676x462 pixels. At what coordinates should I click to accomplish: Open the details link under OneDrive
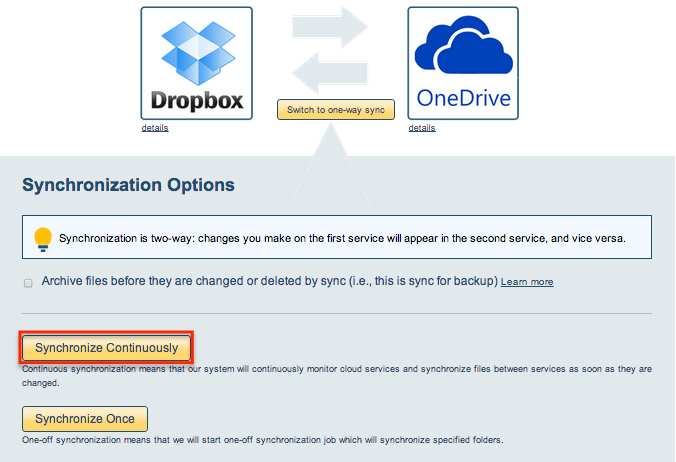coord(422,128)
